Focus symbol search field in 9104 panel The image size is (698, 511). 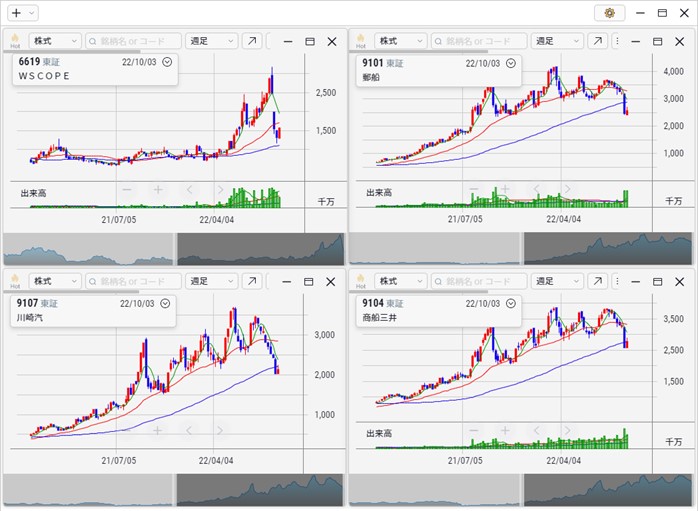479,281
